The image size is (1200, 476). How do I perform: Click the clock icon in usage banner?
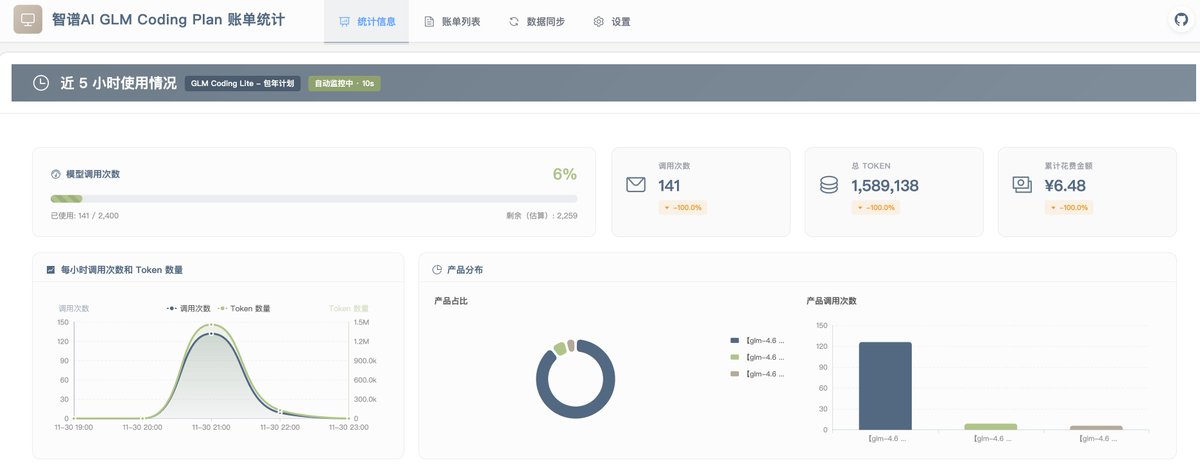pyautogui.click(x=41, y=83)
